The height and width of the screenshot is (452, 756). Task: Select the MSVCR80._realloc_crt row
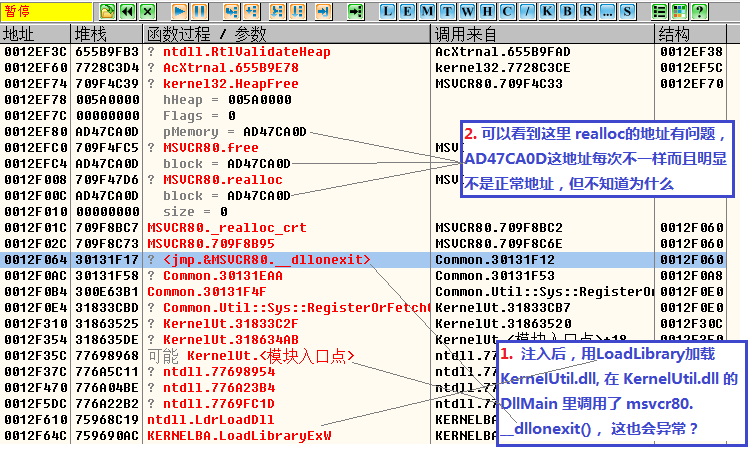[363, 227]
